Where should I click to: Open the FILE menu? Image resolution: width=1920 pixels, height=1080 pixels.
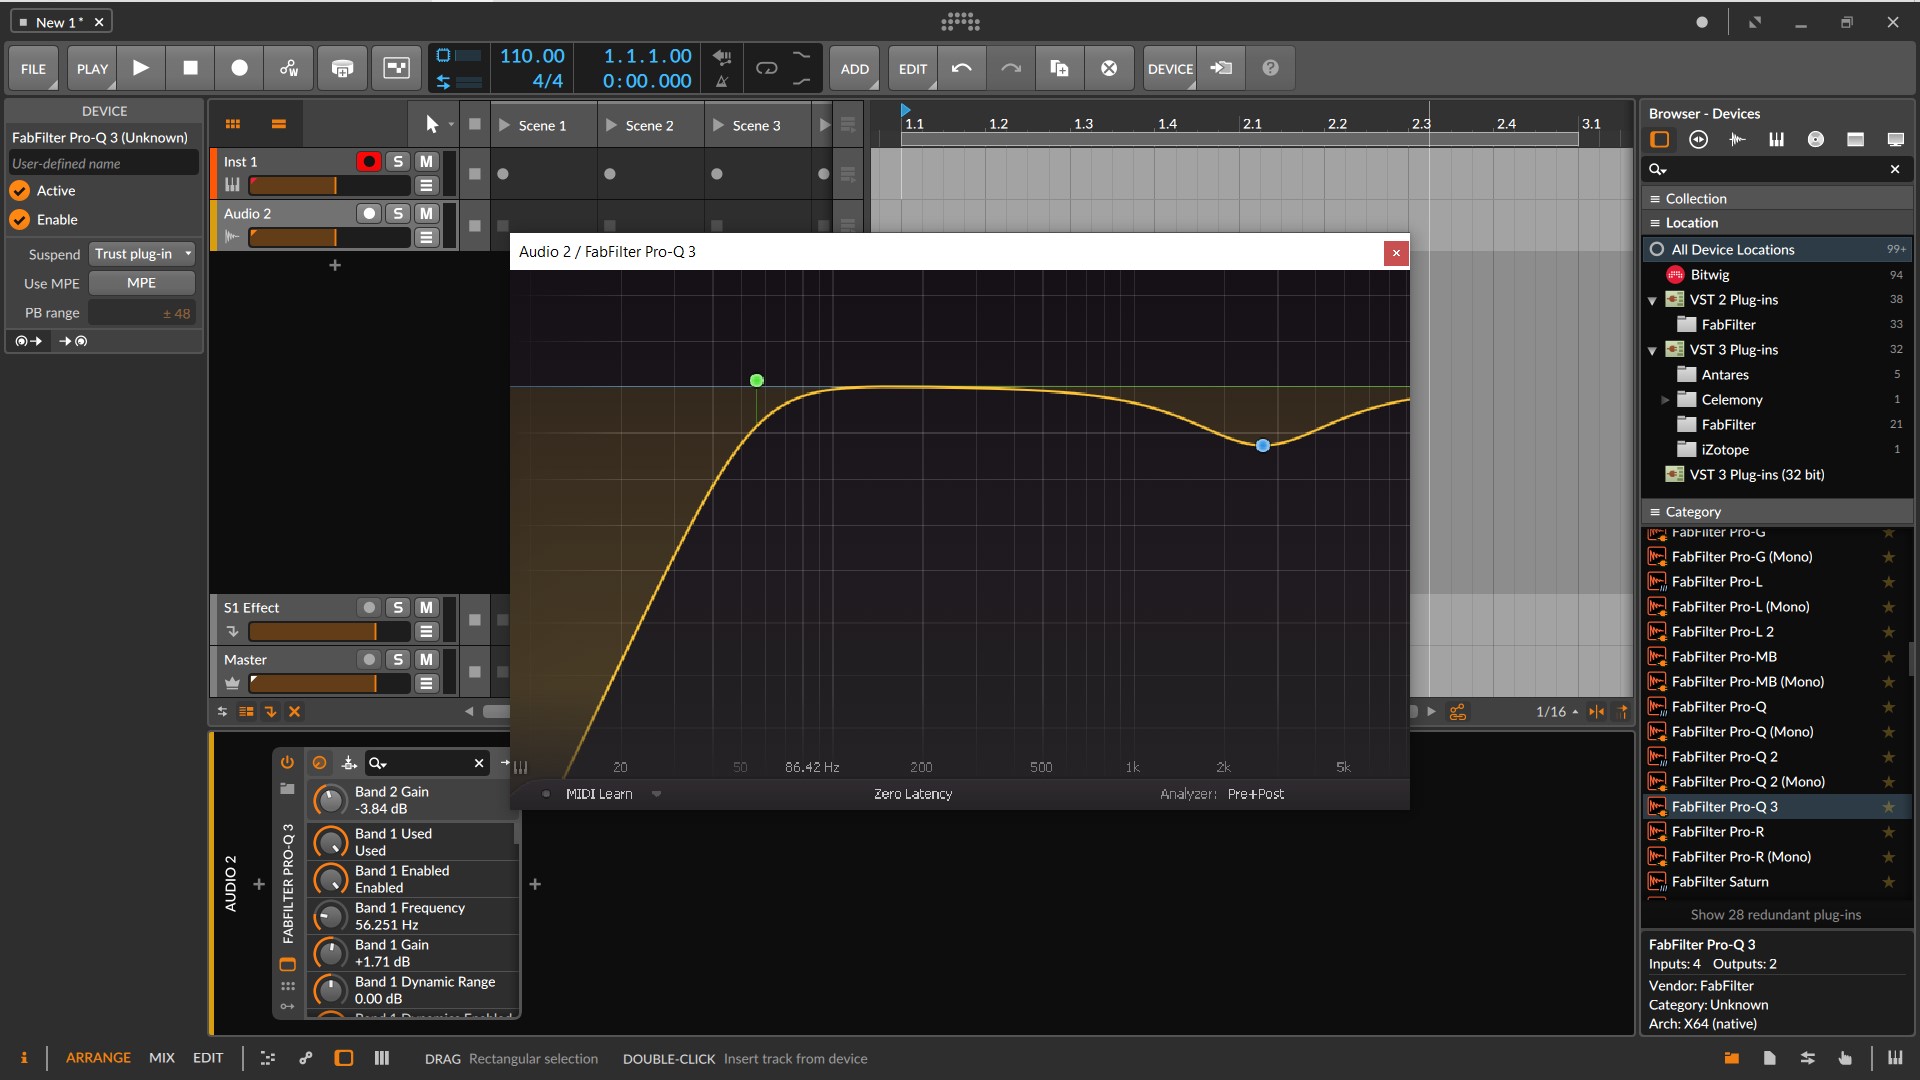(x=33, y=69)
